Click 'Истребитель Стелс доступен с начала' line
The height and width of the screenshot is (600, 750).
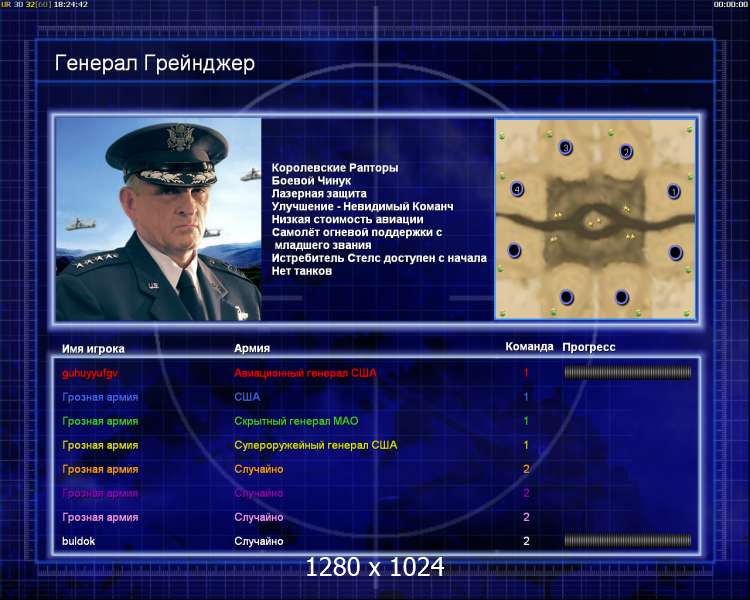(x=379, y=258)
